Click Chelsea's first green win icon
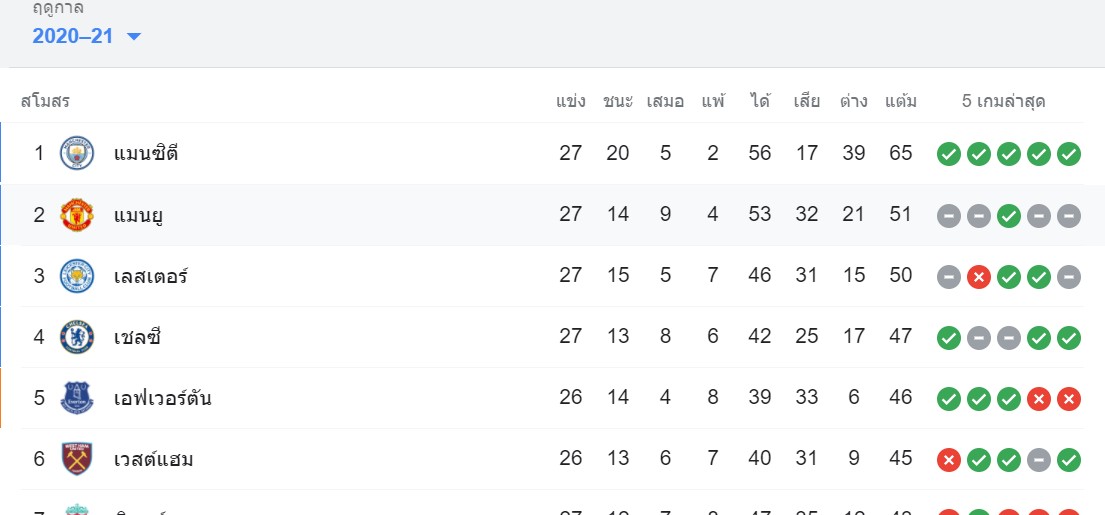Screen dimensions: 1105x515 coord(949,338)
